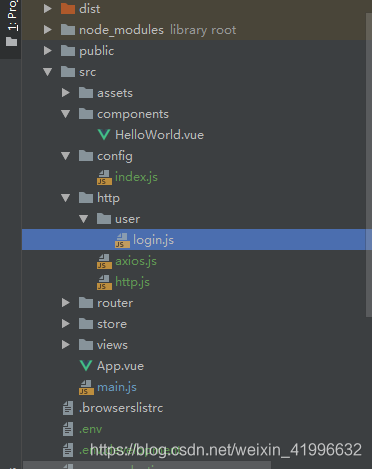Expand the views folder arrow
The height and width of the screenshot is (469, 372).
[x=66, y=345]
